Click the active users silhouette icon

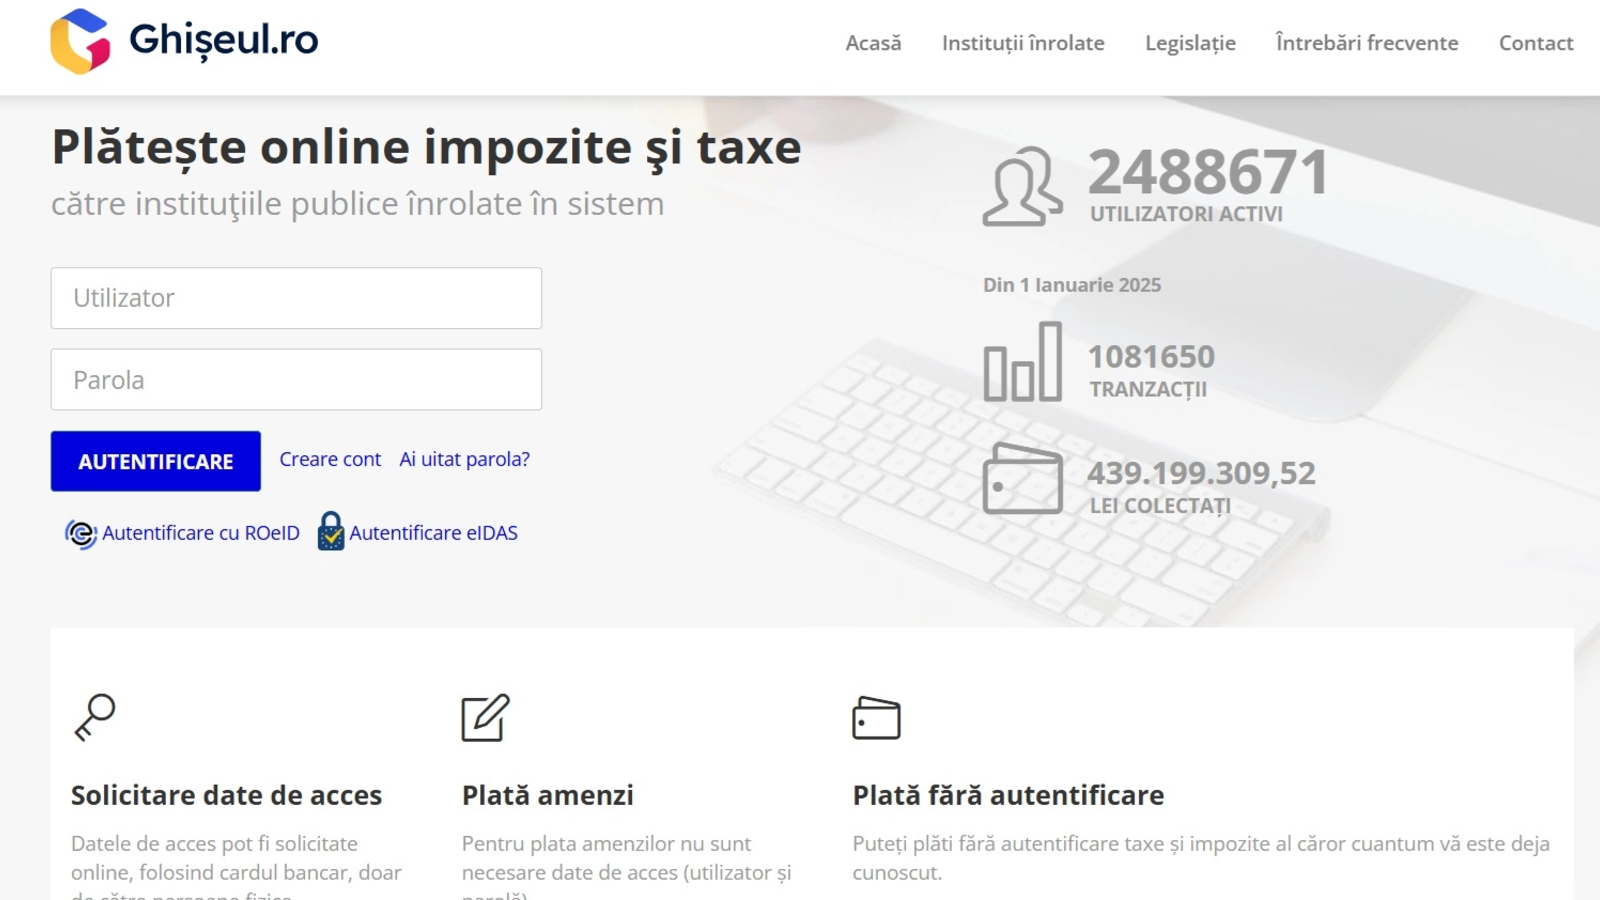(x=1022, y=187)
